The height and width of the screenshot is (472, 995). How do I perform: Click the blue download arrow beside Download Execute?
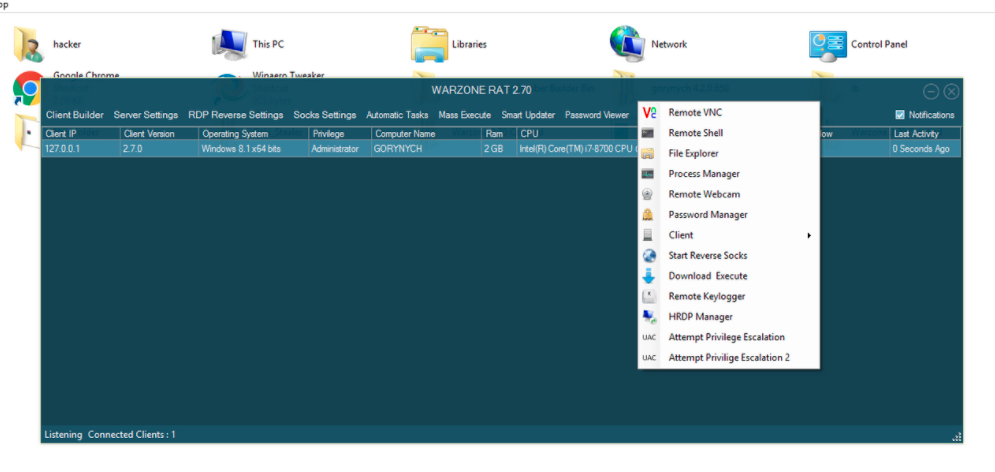[648, 276]
